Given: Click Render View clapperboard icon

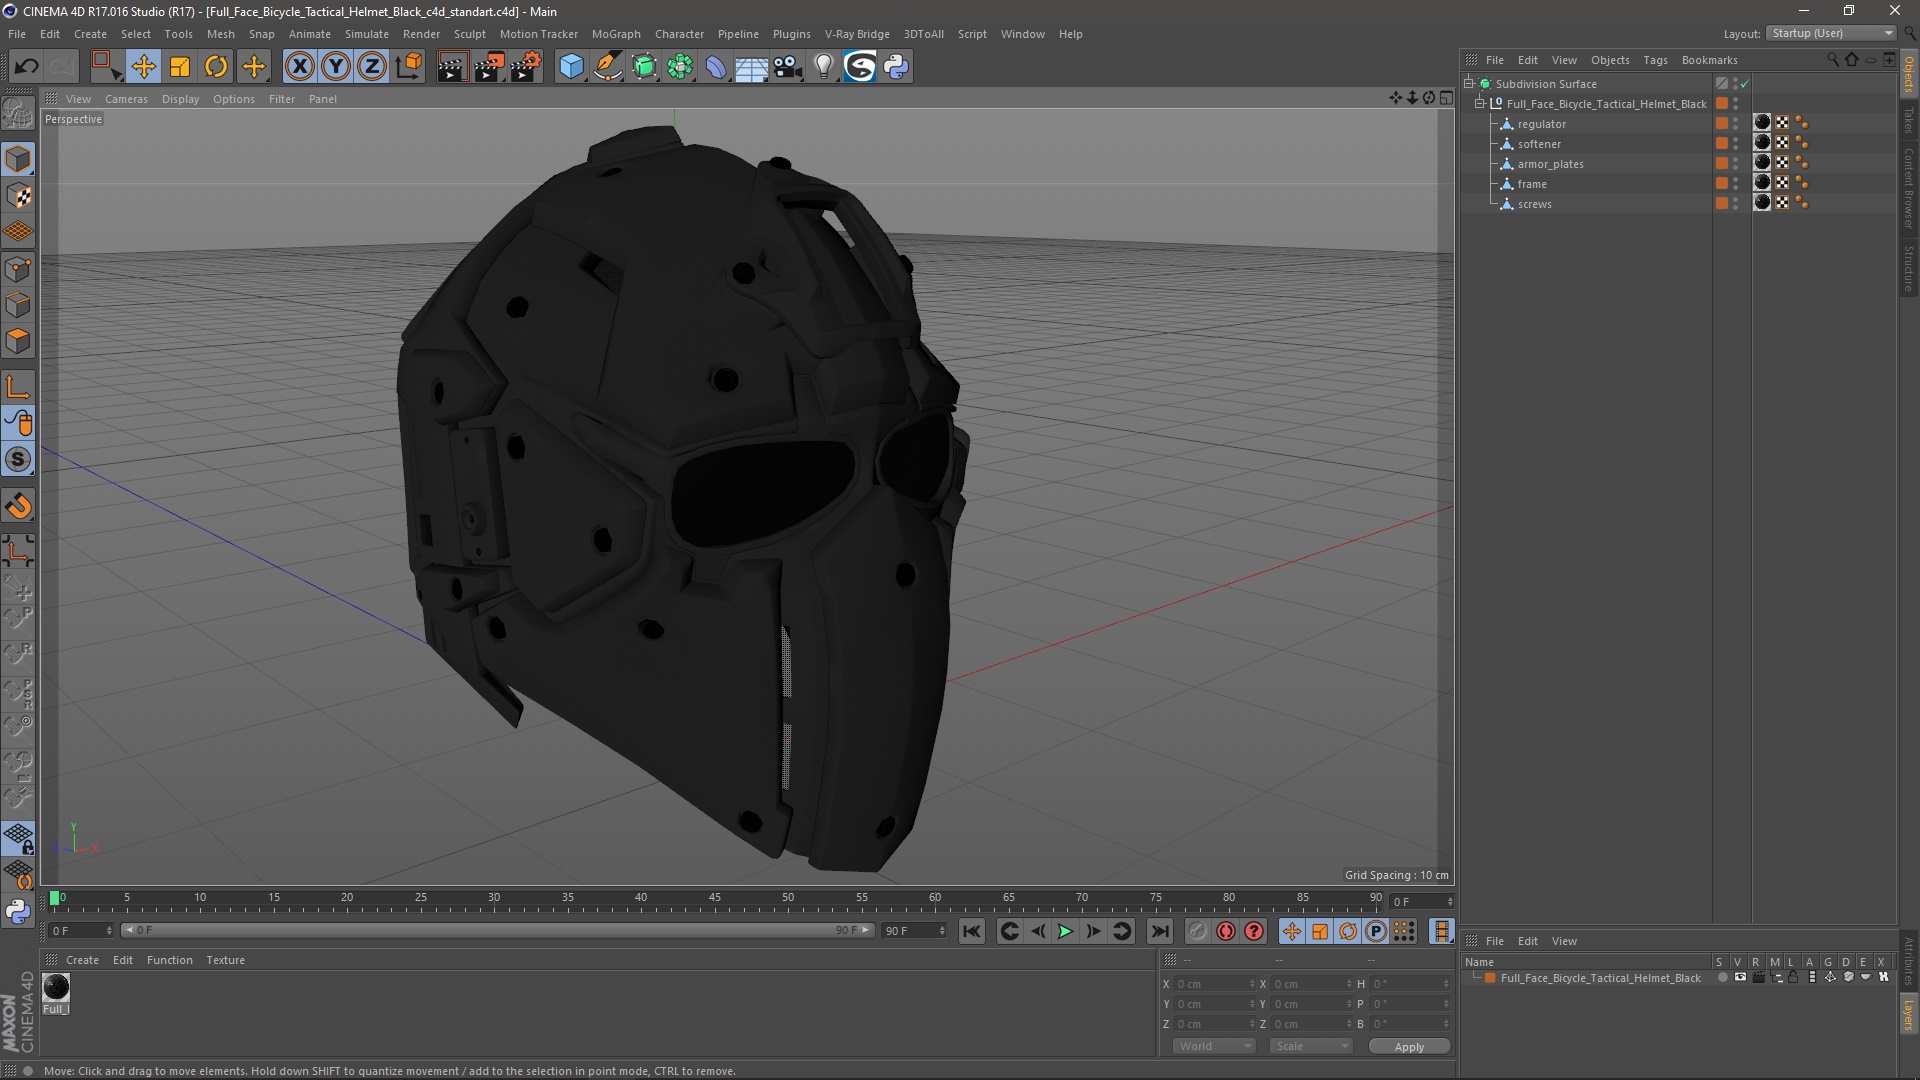Looking at the screenshot, I should (x=452, y=67).
